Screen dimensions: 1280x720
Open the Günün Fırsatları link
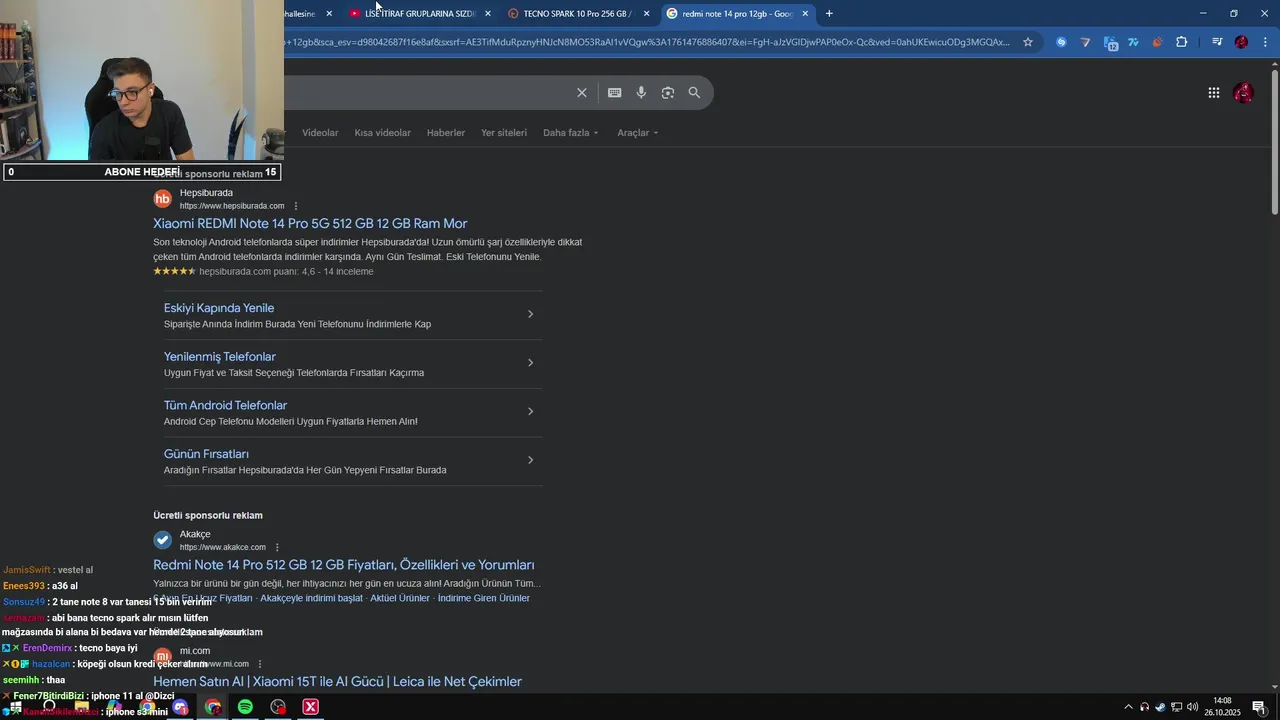tap(206, 454)
